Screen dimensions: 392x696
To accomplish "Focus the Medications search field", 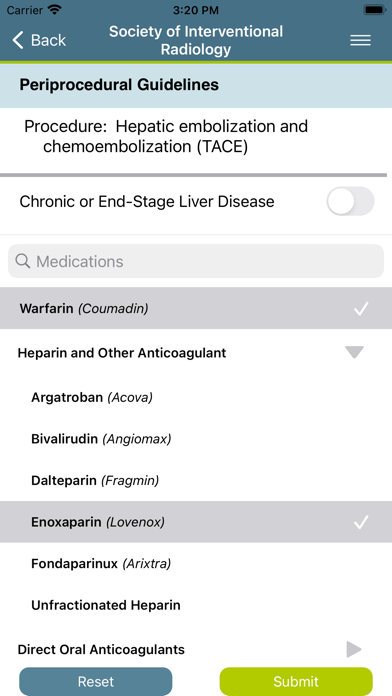I will (x=196, y=261).
